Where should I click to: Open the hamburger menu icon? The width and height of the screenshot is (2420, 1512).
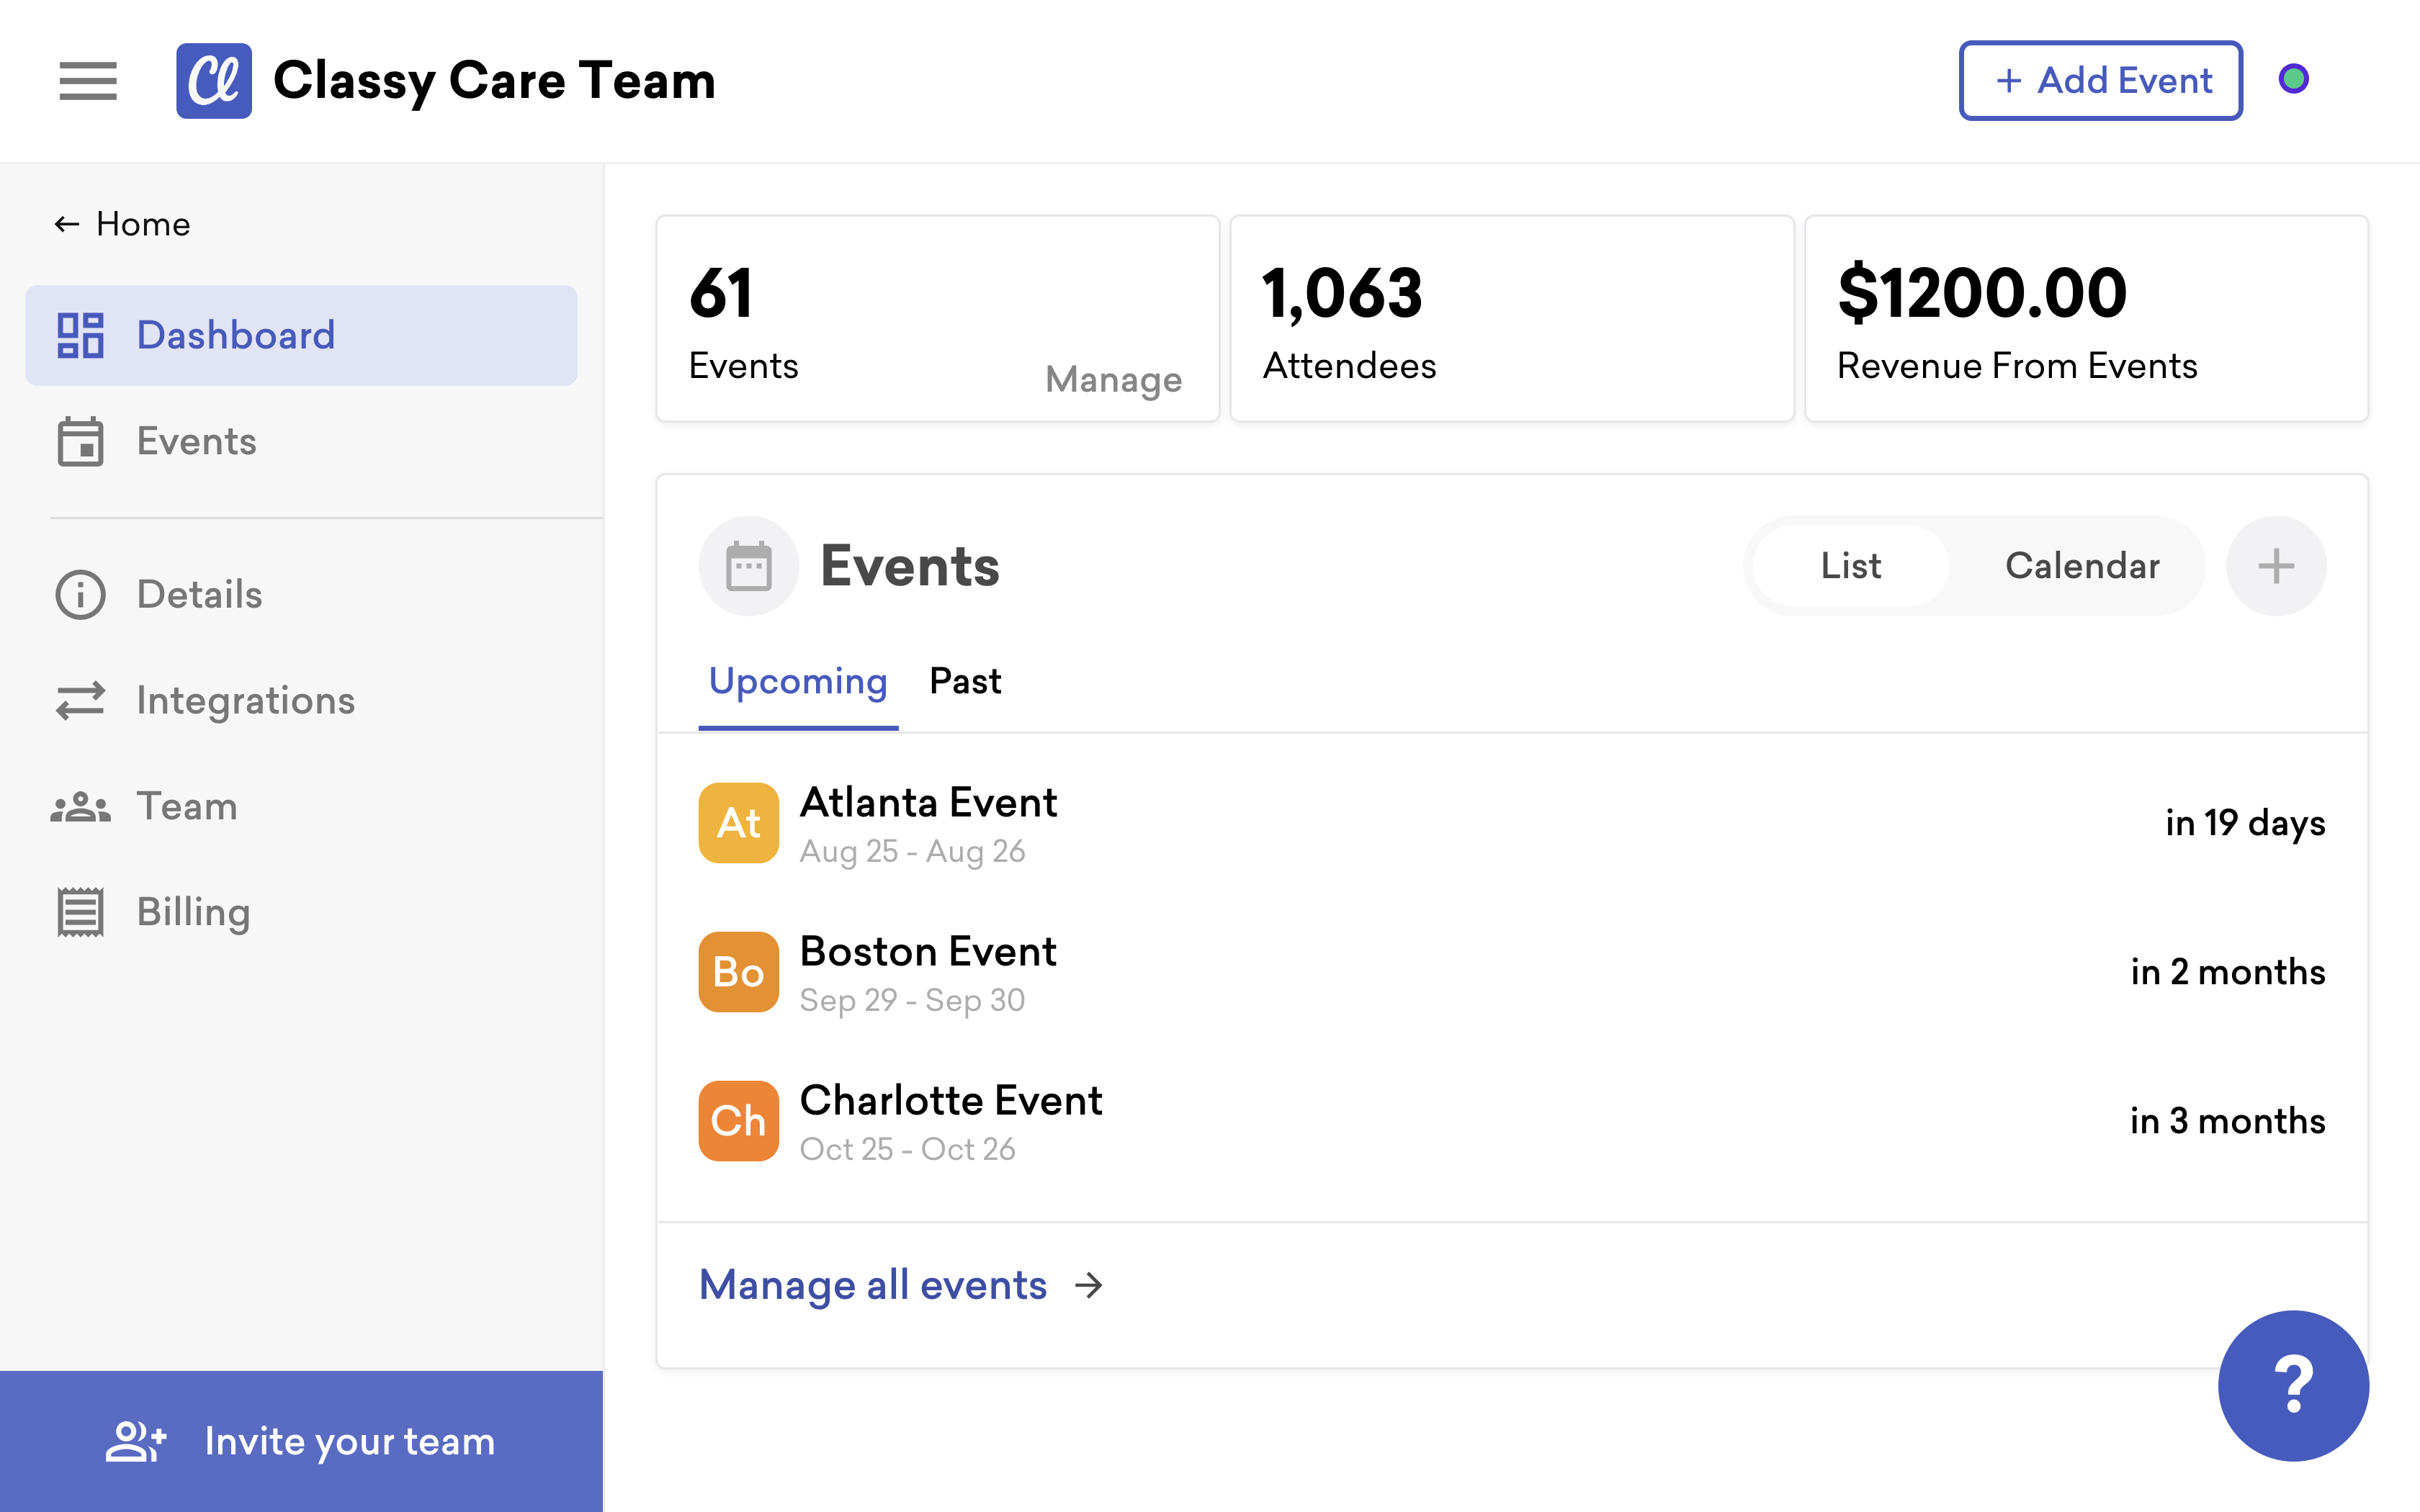click(88, 81)
